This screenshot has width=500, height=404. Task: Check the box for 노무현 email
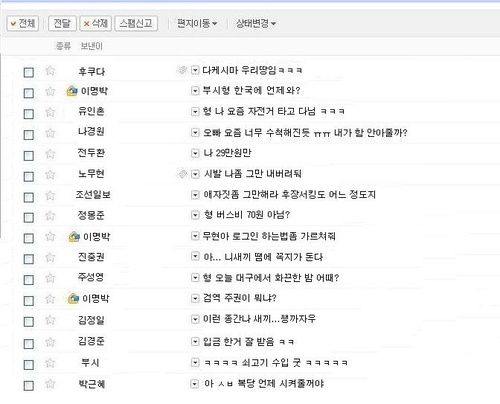coord(29,176)
